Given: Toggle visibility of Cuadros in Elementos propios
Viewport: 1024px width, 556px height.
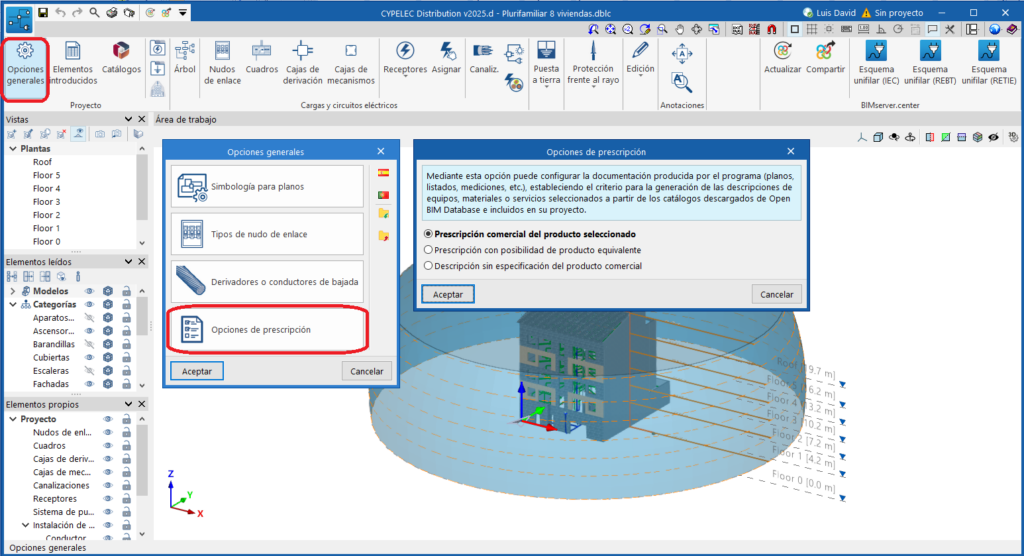Looking at the screenshot, I should (108, 446).
